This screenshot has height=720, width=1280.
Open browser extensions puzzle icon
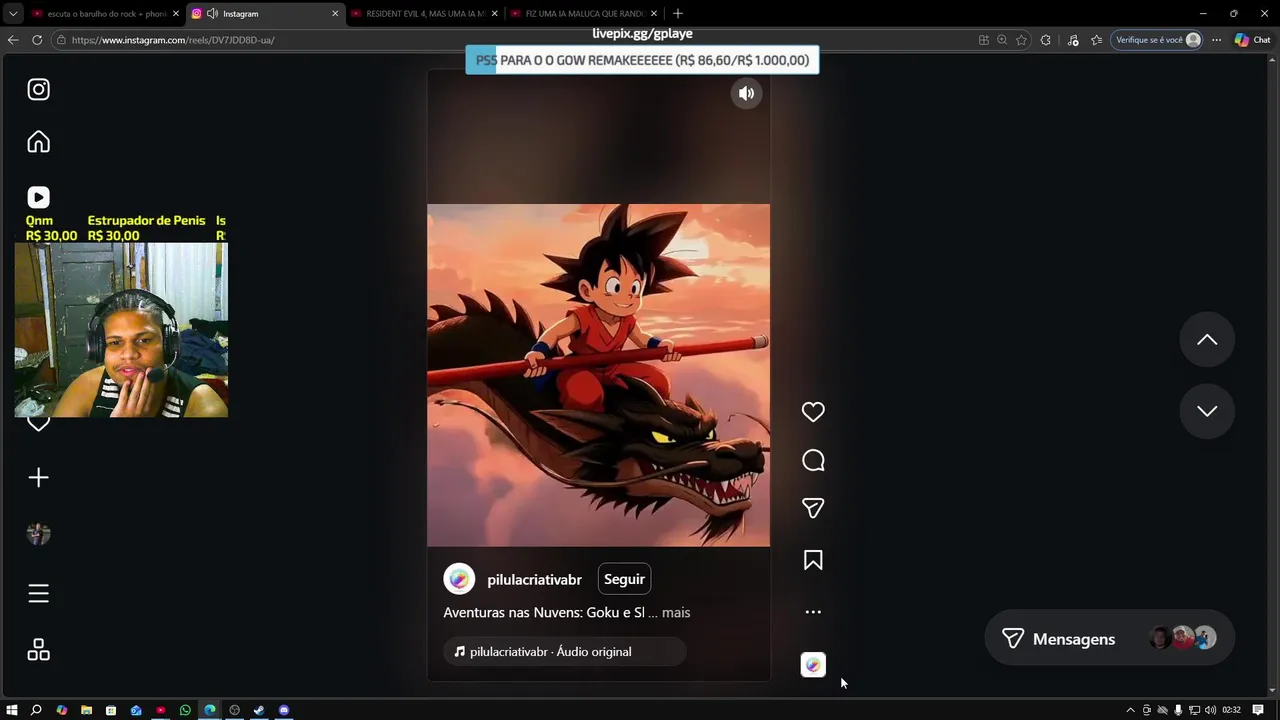tap(1046, 40)
